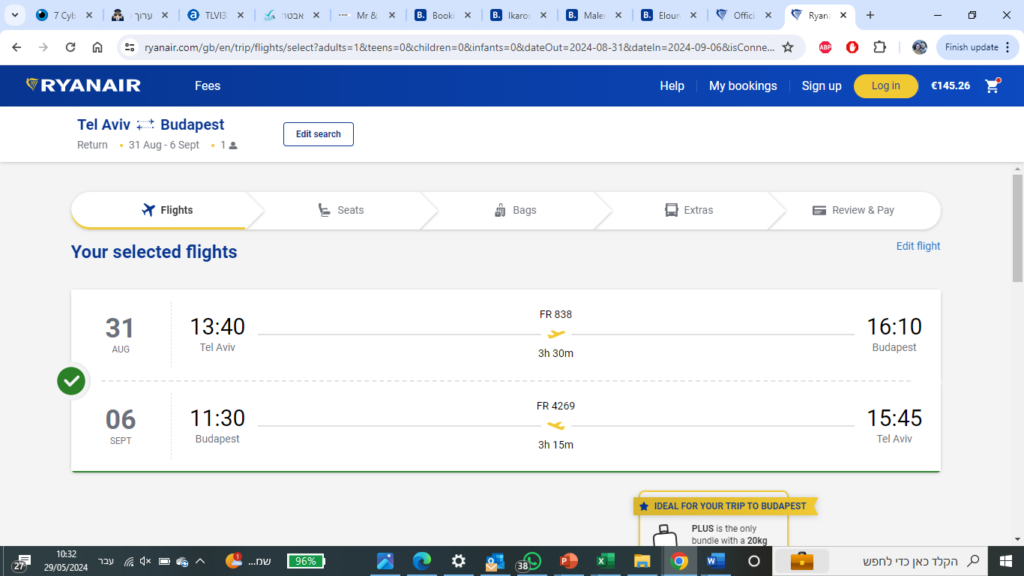Open My bookings link

pyautogui.click(x=743, y=86)
